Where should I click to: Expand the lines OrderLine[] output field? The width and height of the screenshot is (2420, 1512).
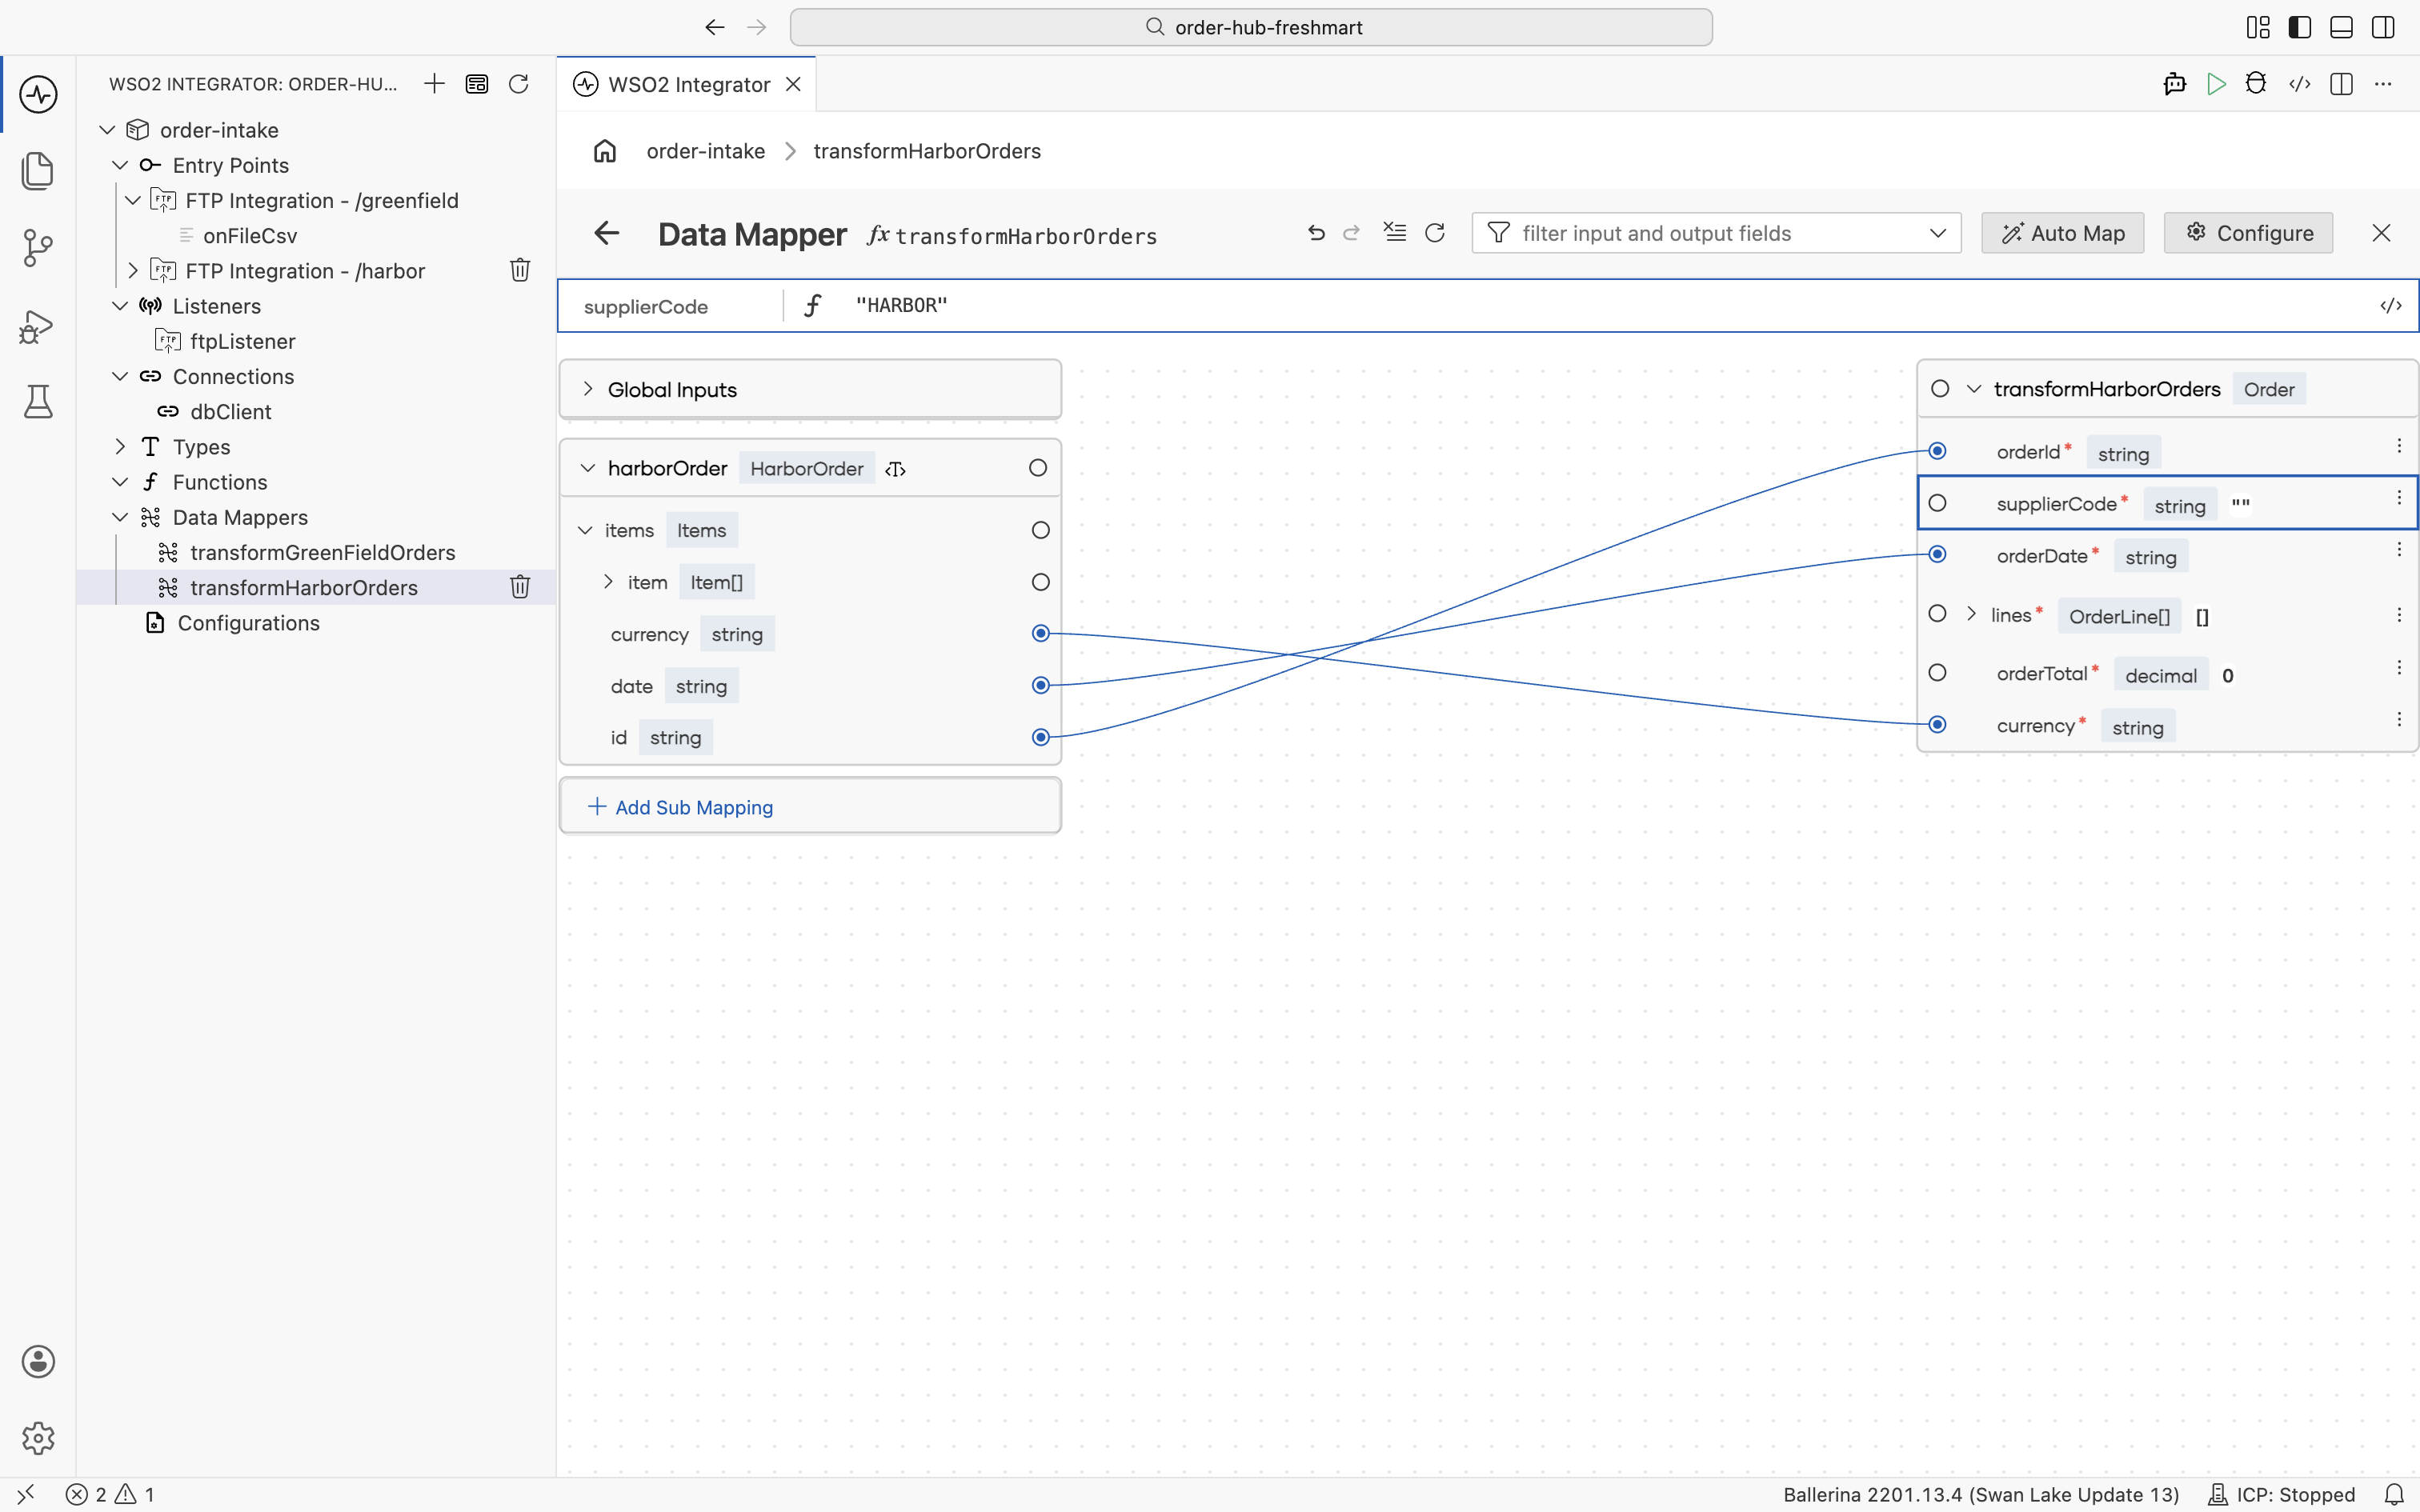click(x=1972, y=614)
